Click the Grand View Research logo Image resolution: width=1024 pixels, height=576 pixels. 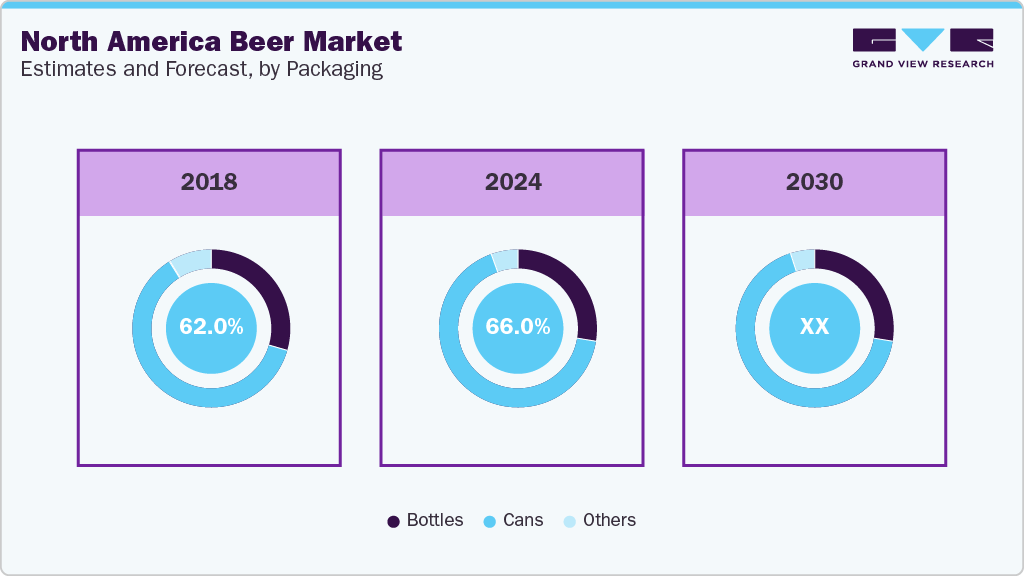922,47
